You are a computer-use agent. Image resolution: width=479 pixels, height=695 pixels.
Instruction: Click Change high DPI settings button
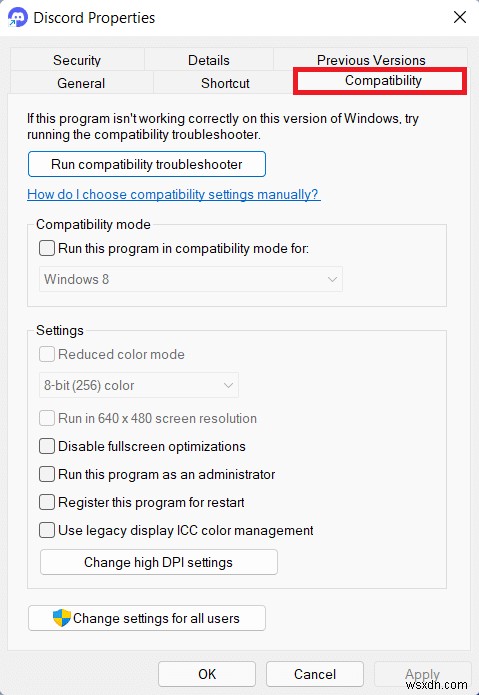(x=159, y=562)
